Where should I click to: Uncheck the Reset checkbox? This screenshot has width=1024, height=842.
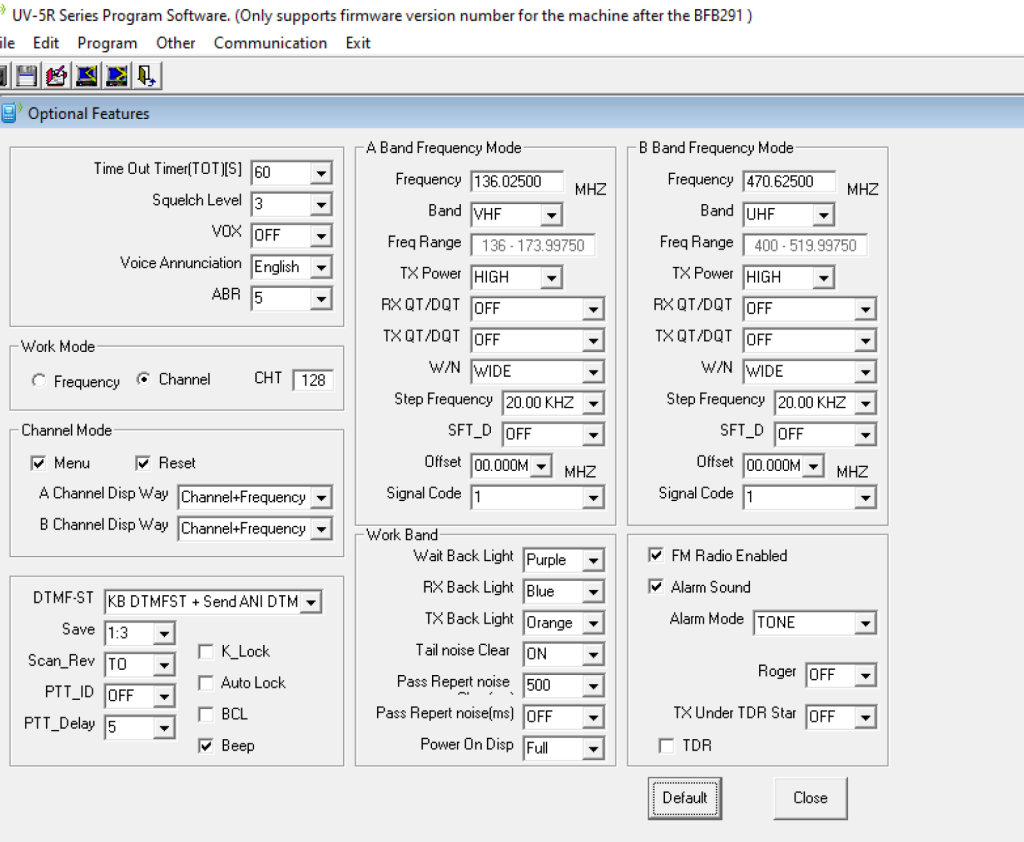point(143,463)
